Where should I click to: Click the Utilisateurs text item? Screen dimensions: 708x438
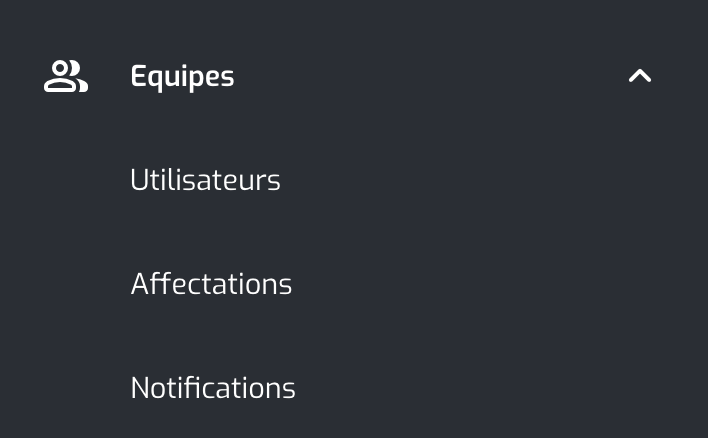click(205, 180)
